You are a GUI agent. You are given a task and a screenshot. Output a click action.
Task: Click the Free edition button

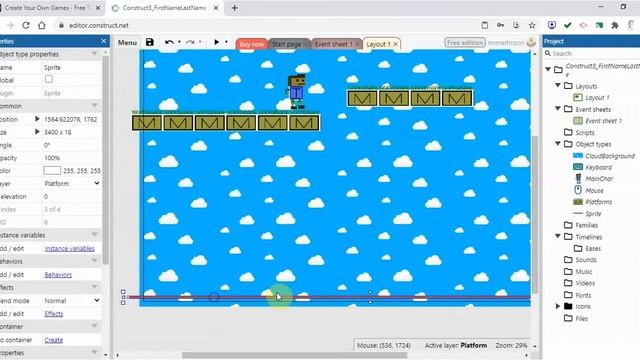(x=464, y=42)
